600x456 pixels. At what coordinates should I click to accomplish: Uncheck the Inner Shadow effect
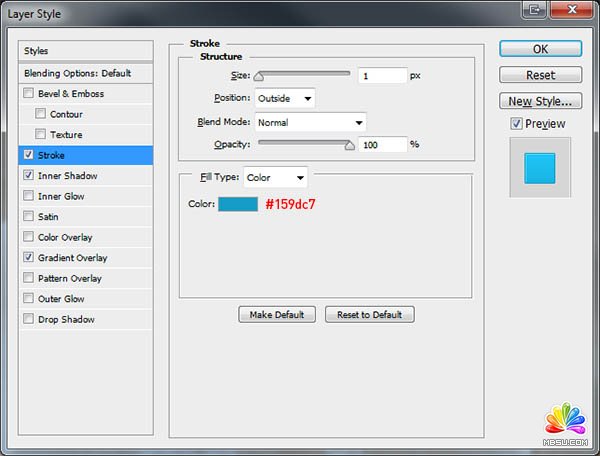28,176
